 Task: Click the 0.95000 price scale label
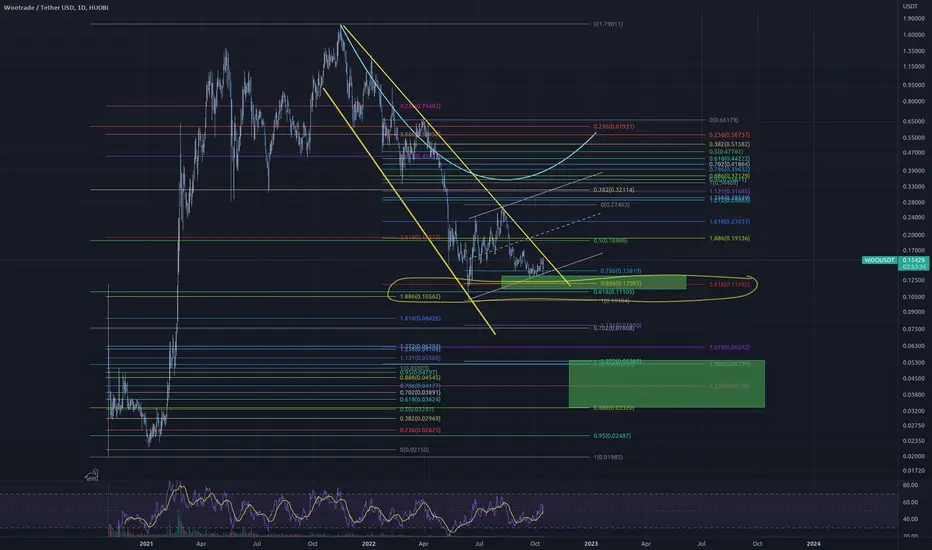click(914, 85)
